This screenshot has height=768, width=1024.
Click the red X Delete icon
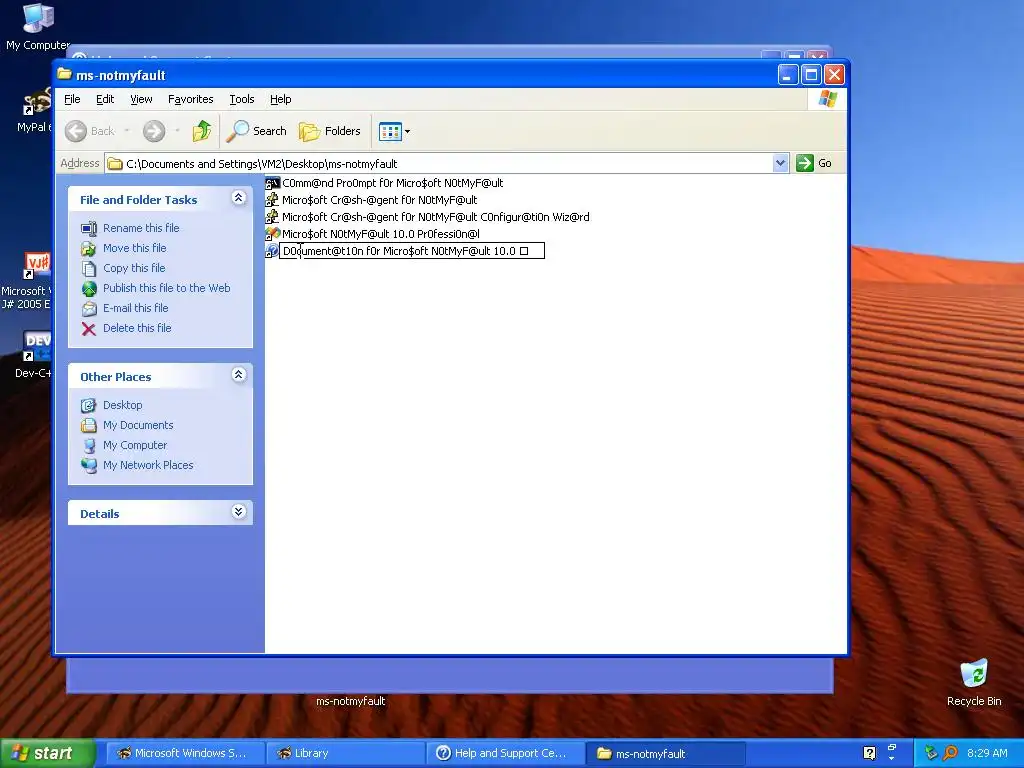click(89, 328)
